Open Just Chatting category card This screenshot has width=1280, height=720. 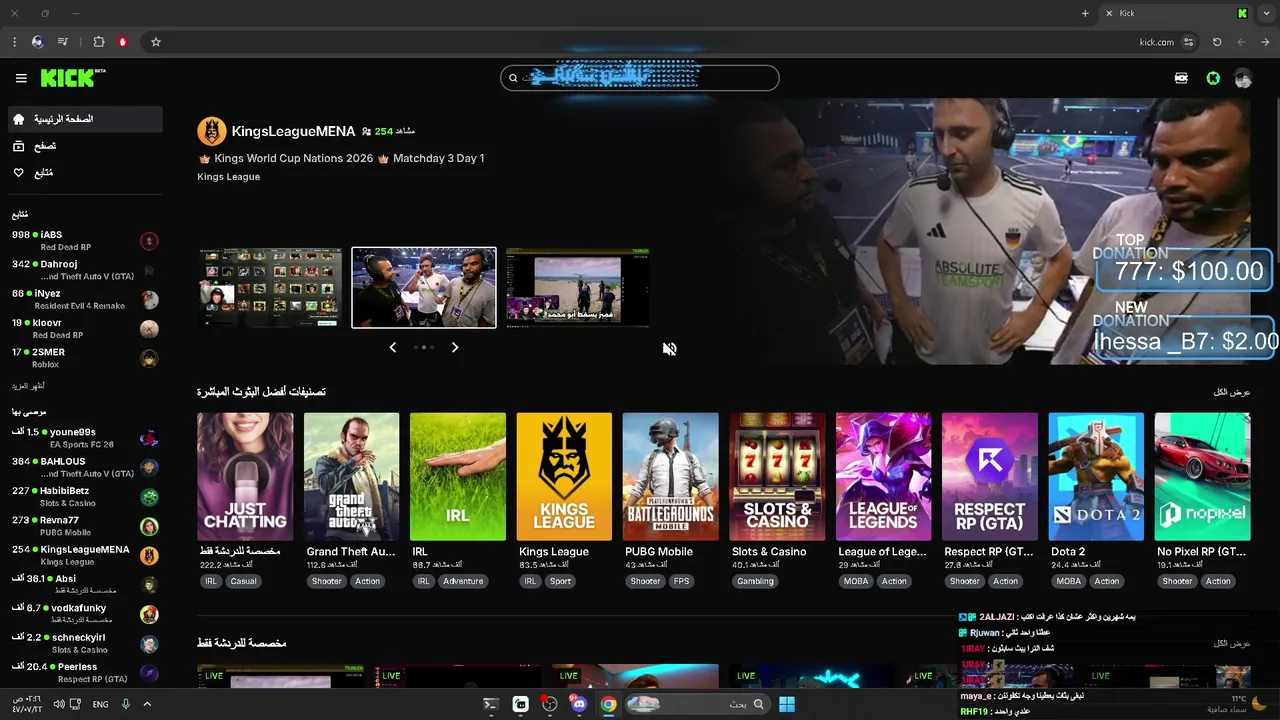(x=245, y=476)
